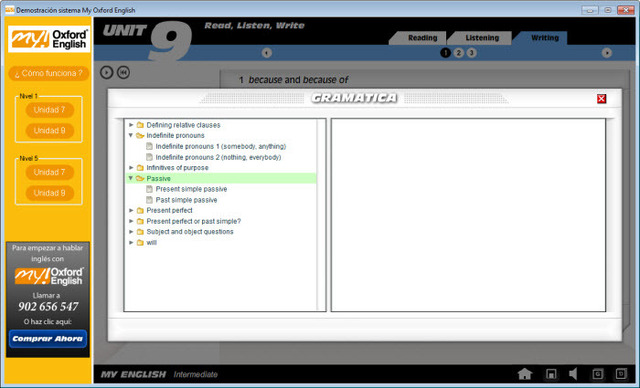The width and height of the screenshot is (640, 388).
Task: Click the play circle icon above panel
Action: point(107,72)
